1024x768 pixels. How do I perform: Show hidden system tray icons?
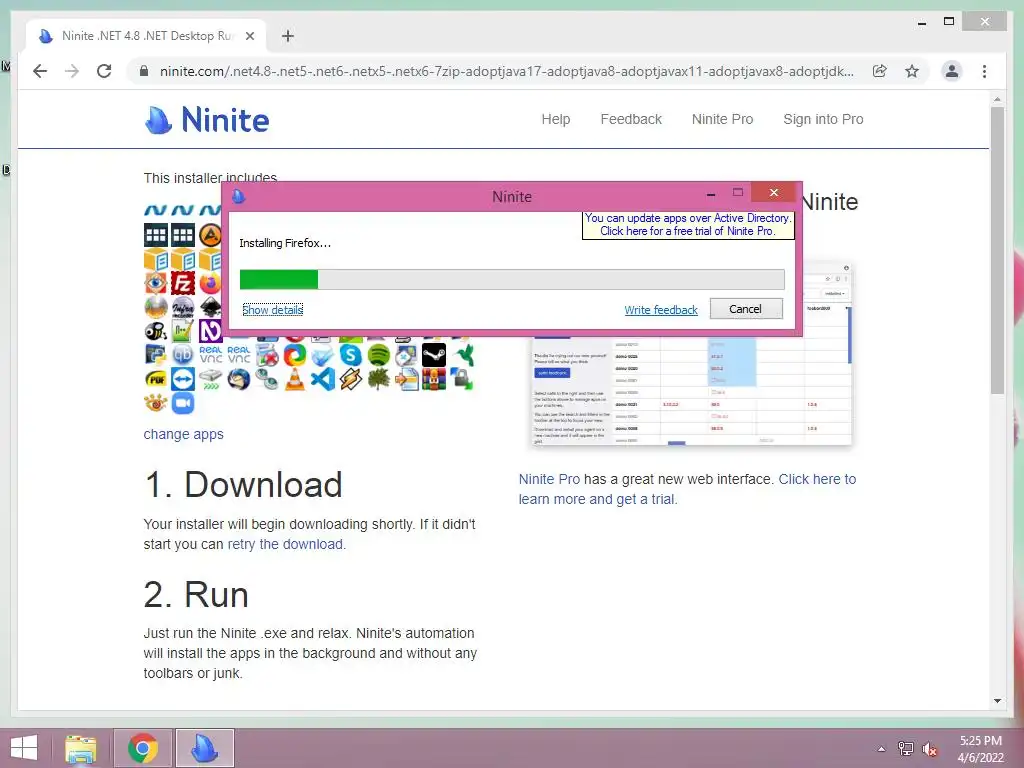click(882, 749)
